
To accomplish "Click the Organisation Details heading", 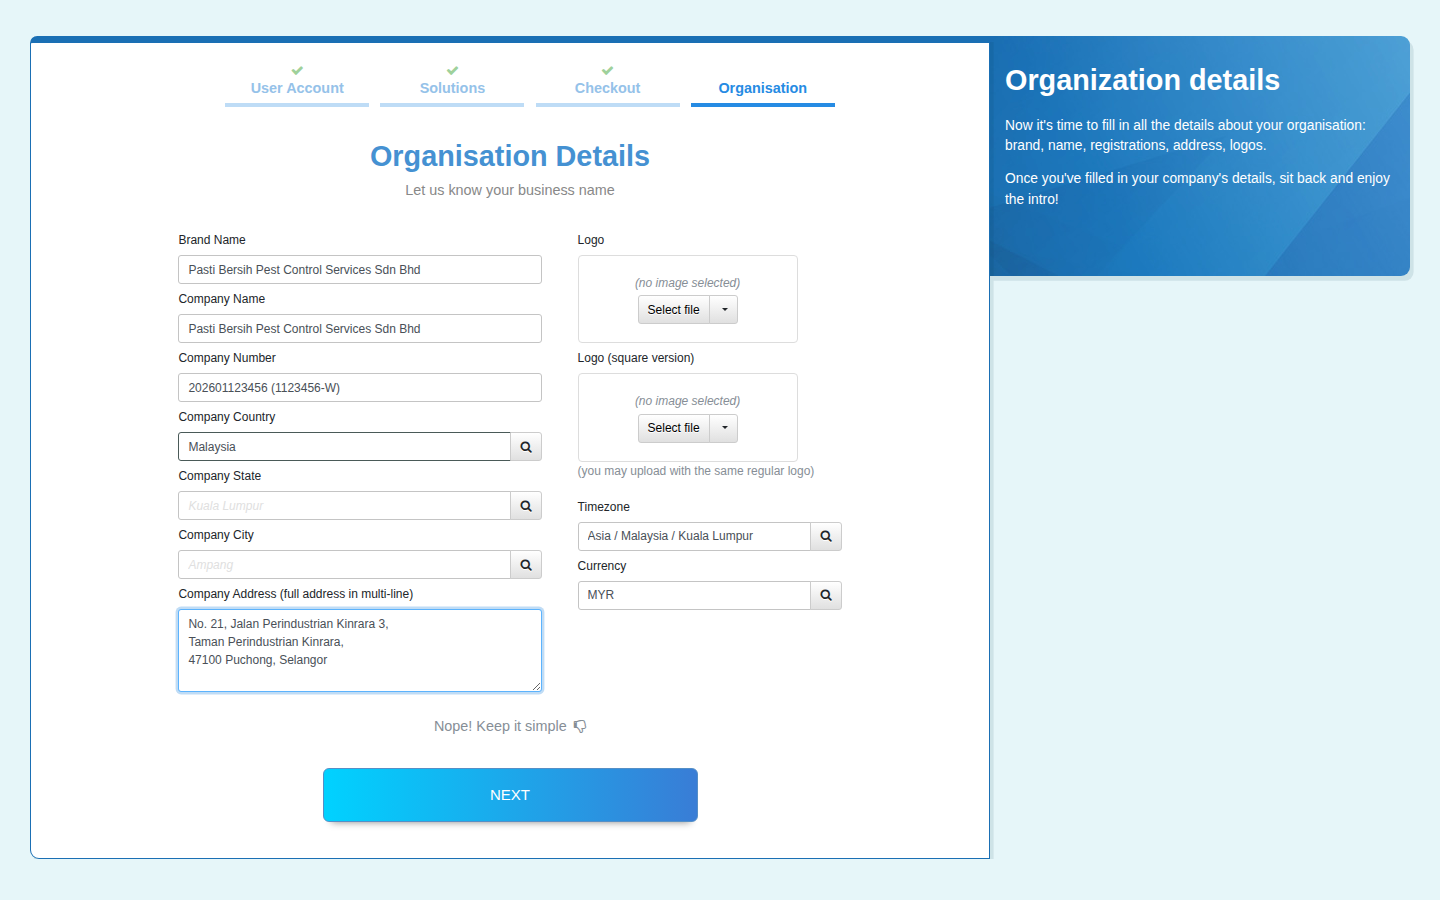I will pyautogui.click(x=510, y=156).
